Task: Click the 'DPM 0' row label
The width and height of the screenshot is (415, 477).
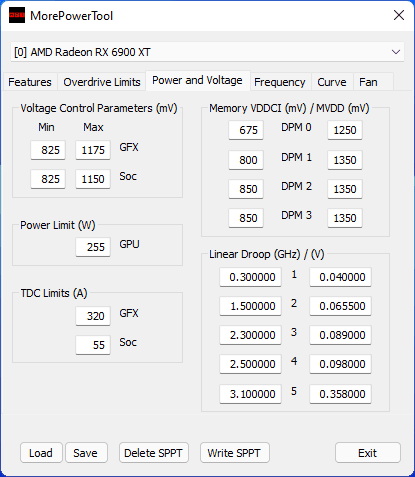Action: coord(296,127)
